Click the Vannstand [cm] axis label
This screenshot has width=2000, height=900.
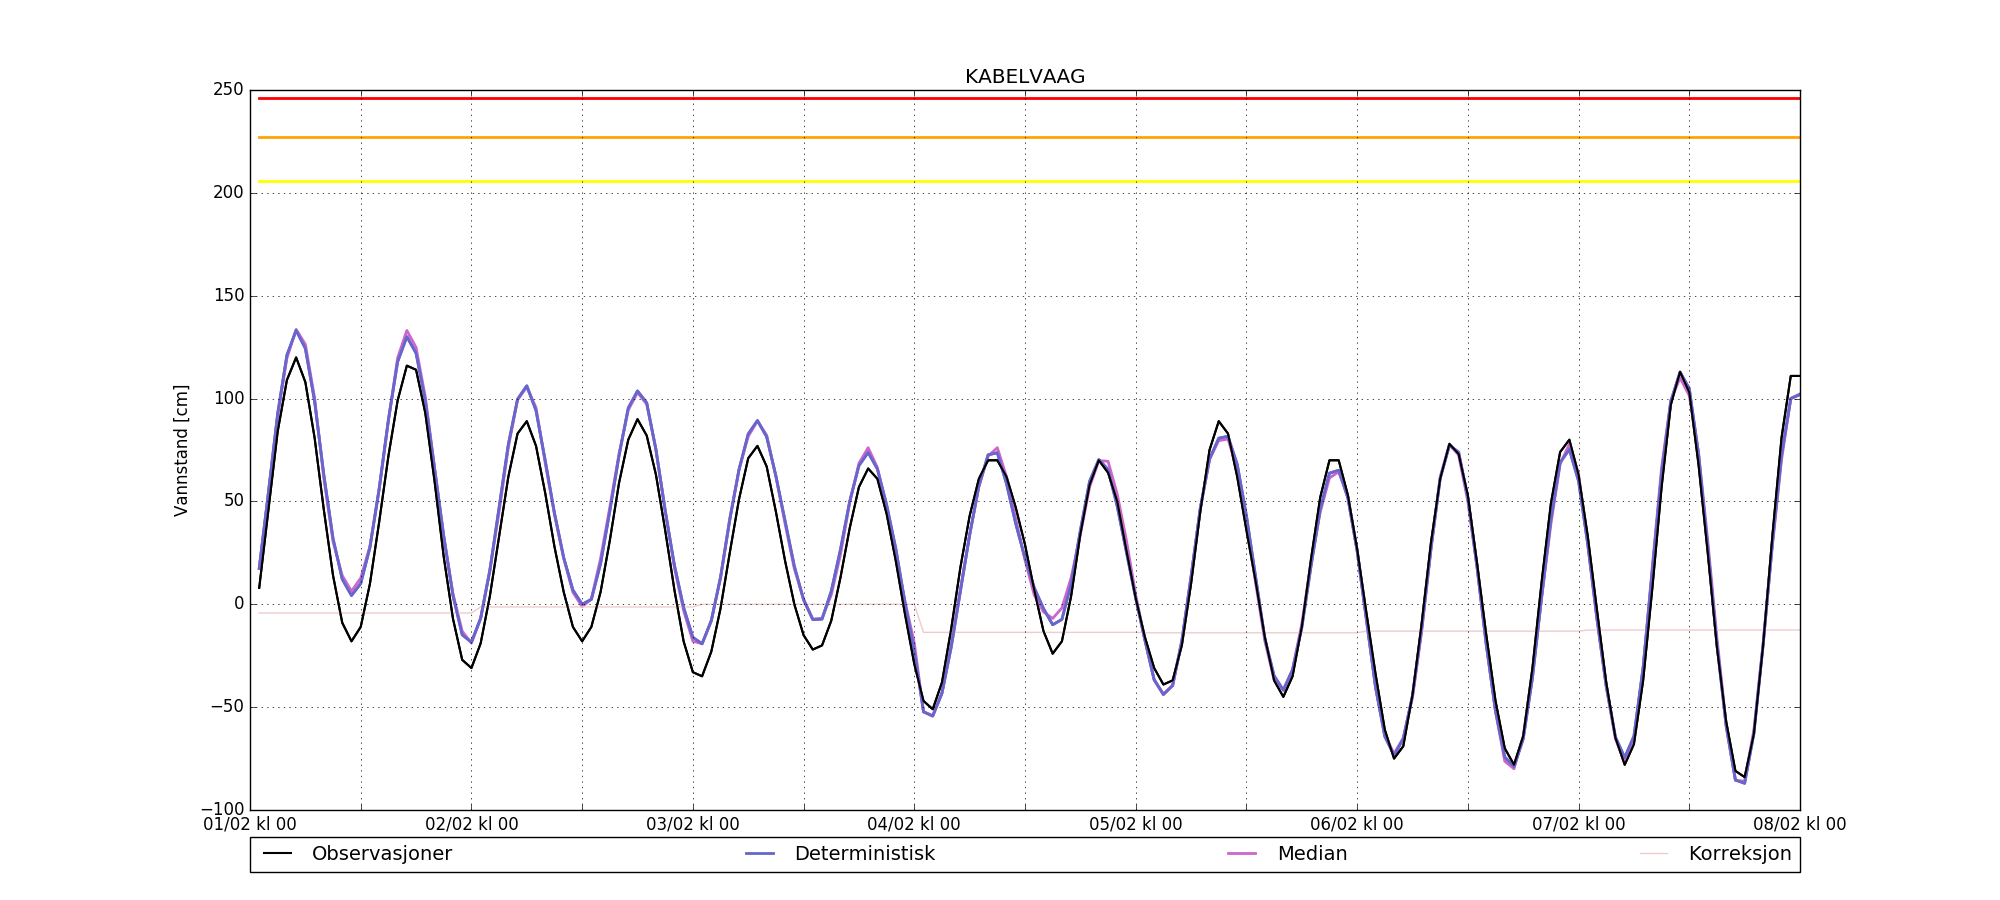(x=181, y=450)
